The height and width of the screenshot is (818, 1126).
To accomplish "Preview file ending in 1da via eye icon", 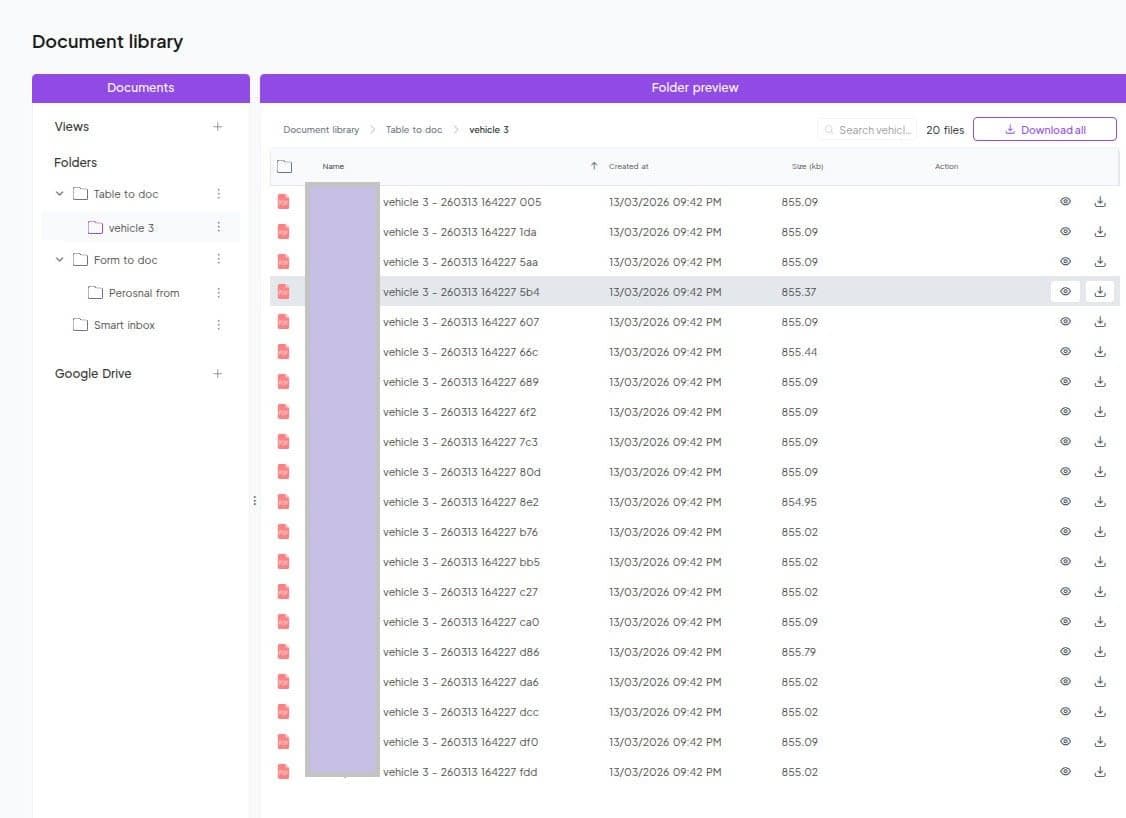I will point(1065,232).
